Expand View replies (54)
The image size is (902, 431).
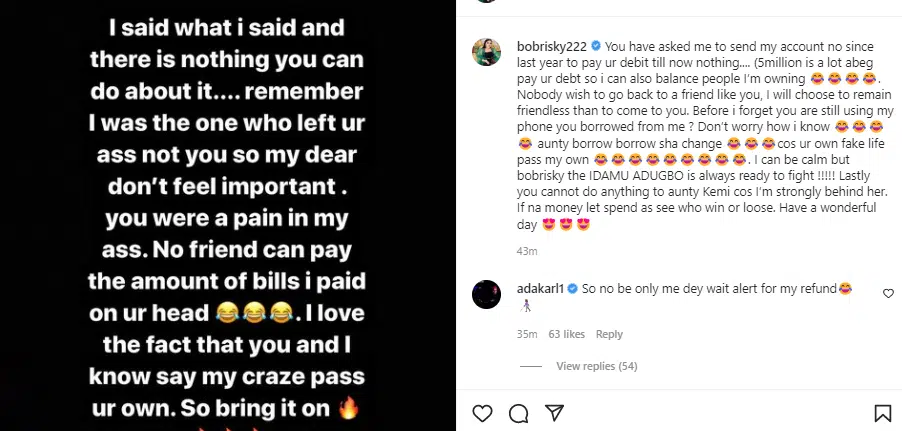[x=597, y=366]
